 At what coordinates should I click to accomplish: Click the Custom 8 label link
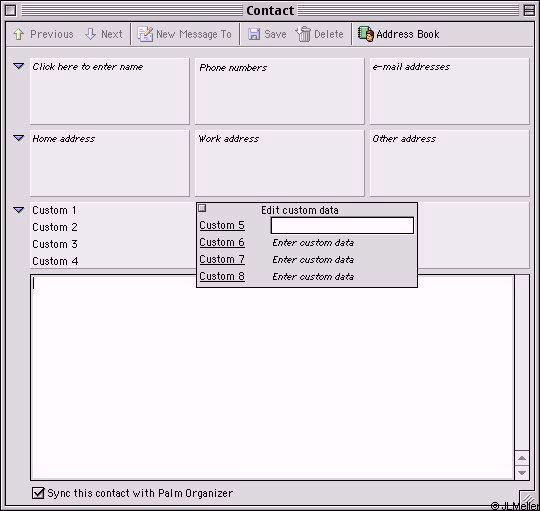[222, 276]
